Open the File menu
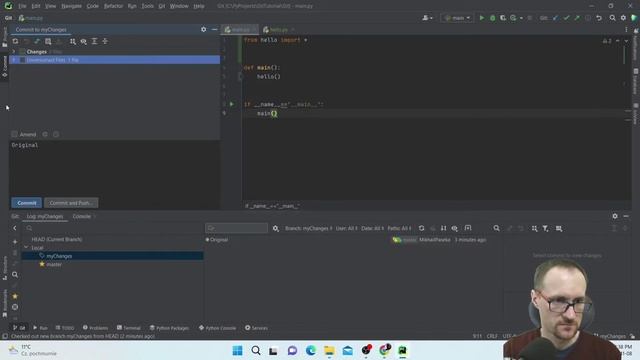640x360 pixels. (x=22, y=6)
